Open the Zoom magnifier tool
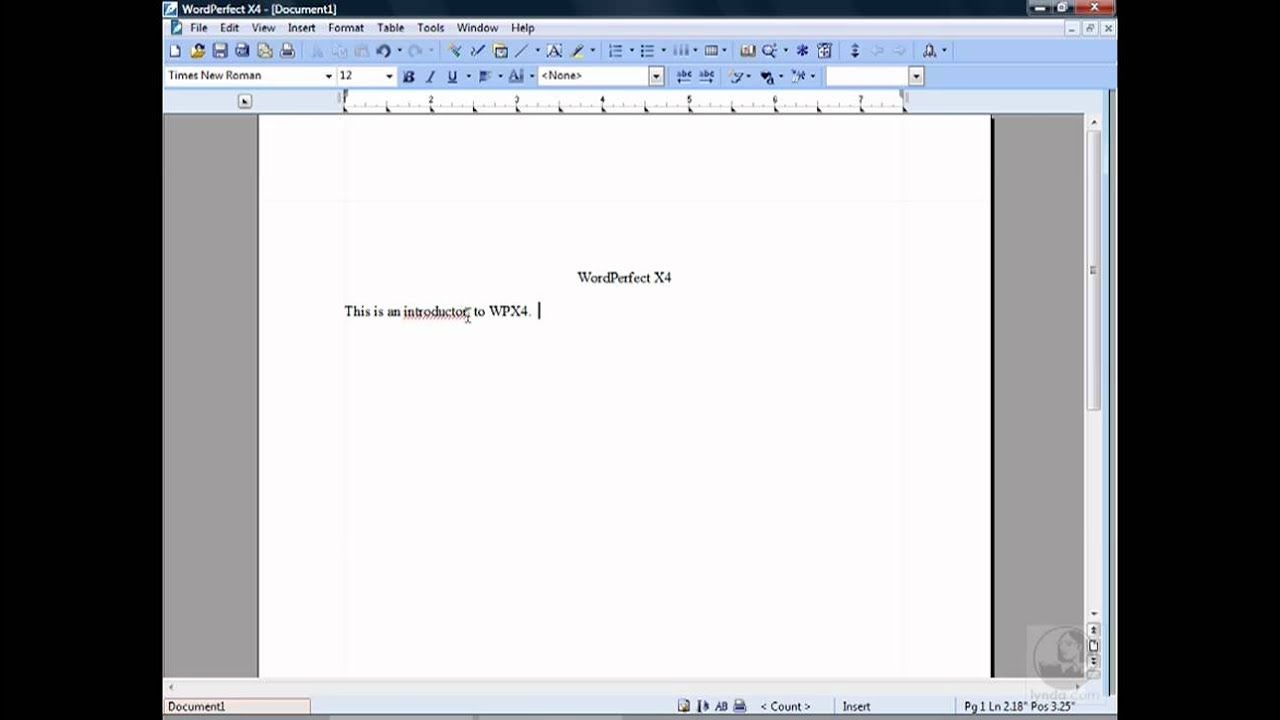 770,51
